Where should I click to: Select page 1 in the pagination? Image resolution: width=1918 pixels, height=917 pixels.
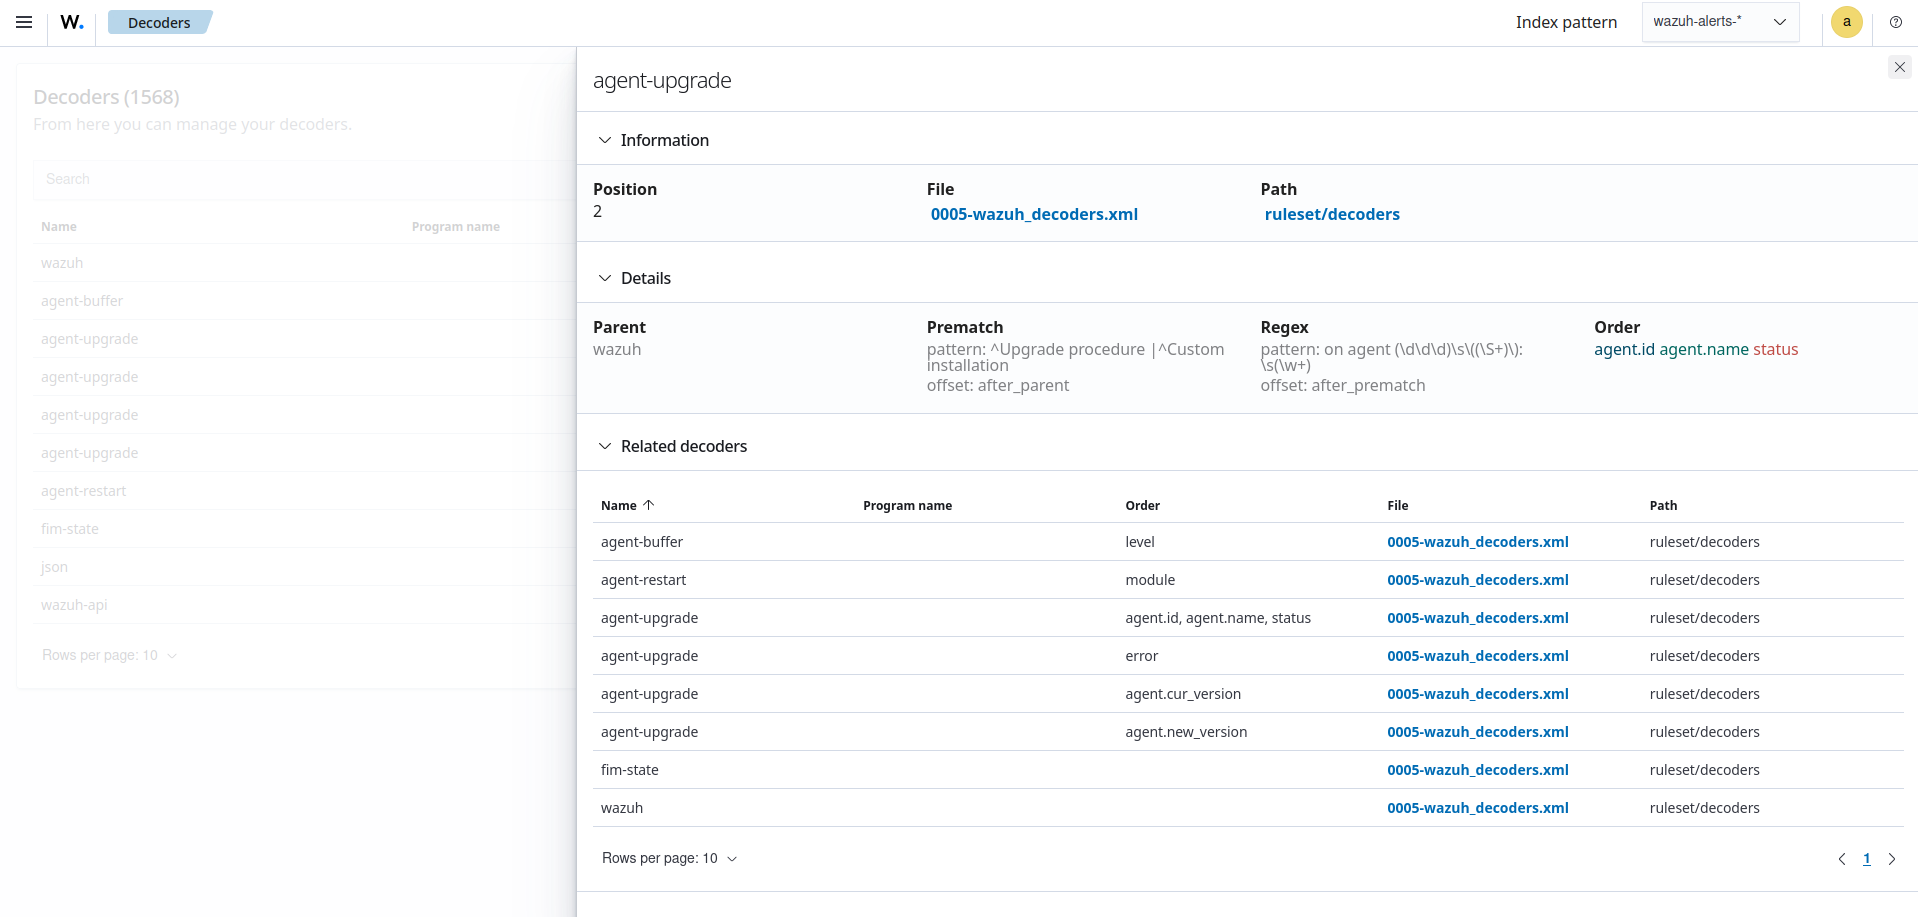(x=1866, y=859)
